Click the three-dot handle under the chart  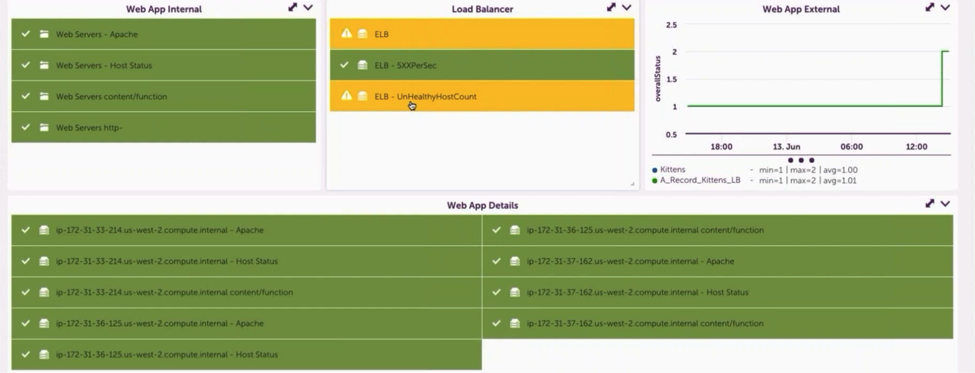(x=801, y=160)
